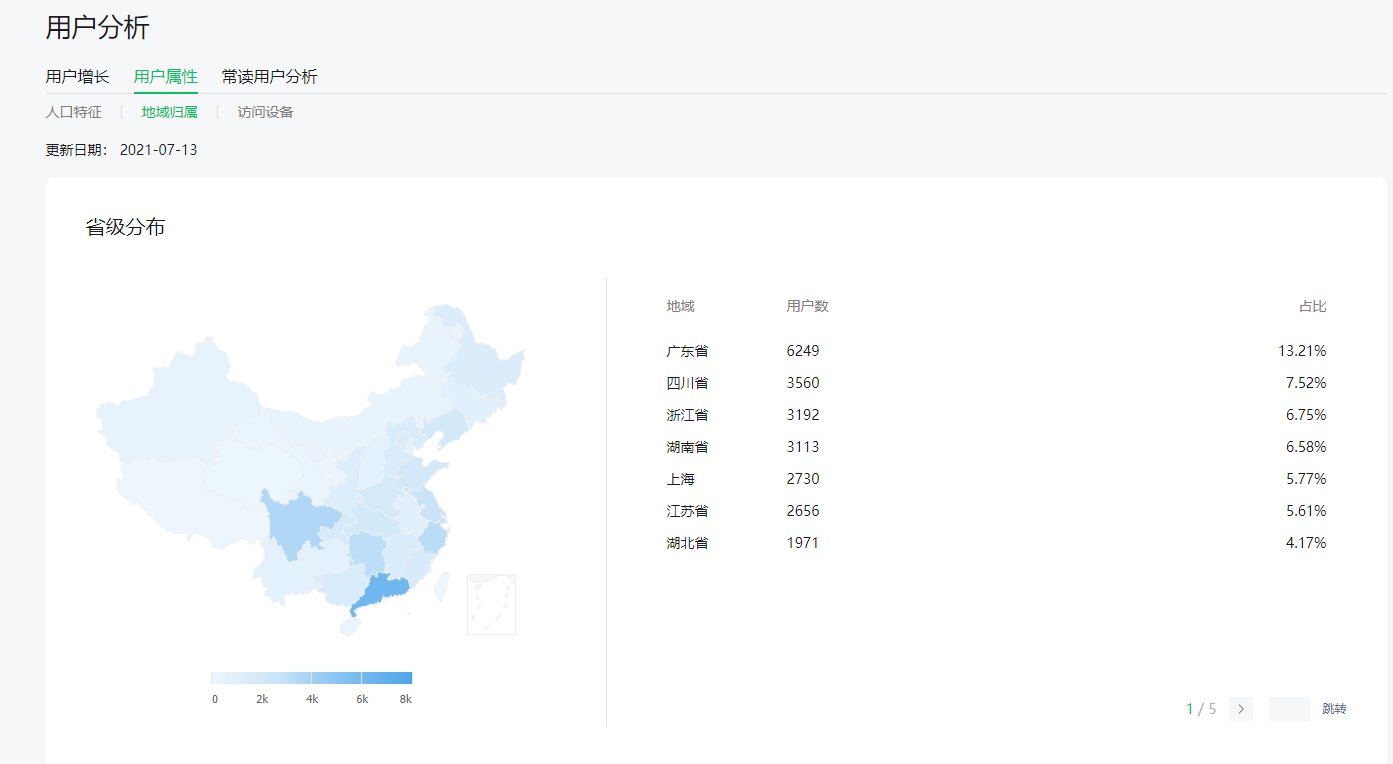Switch to 人口特征 sub-tab
This screenshot has width=1393, height=764.
[73, 112]
